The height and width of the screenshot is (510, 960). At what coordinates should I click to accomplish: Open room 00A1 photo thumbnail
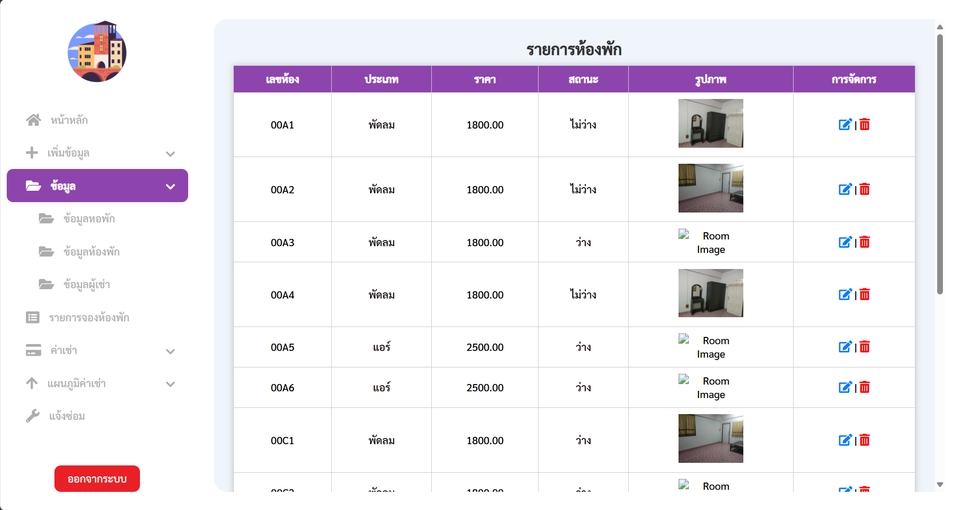[711, 124]
